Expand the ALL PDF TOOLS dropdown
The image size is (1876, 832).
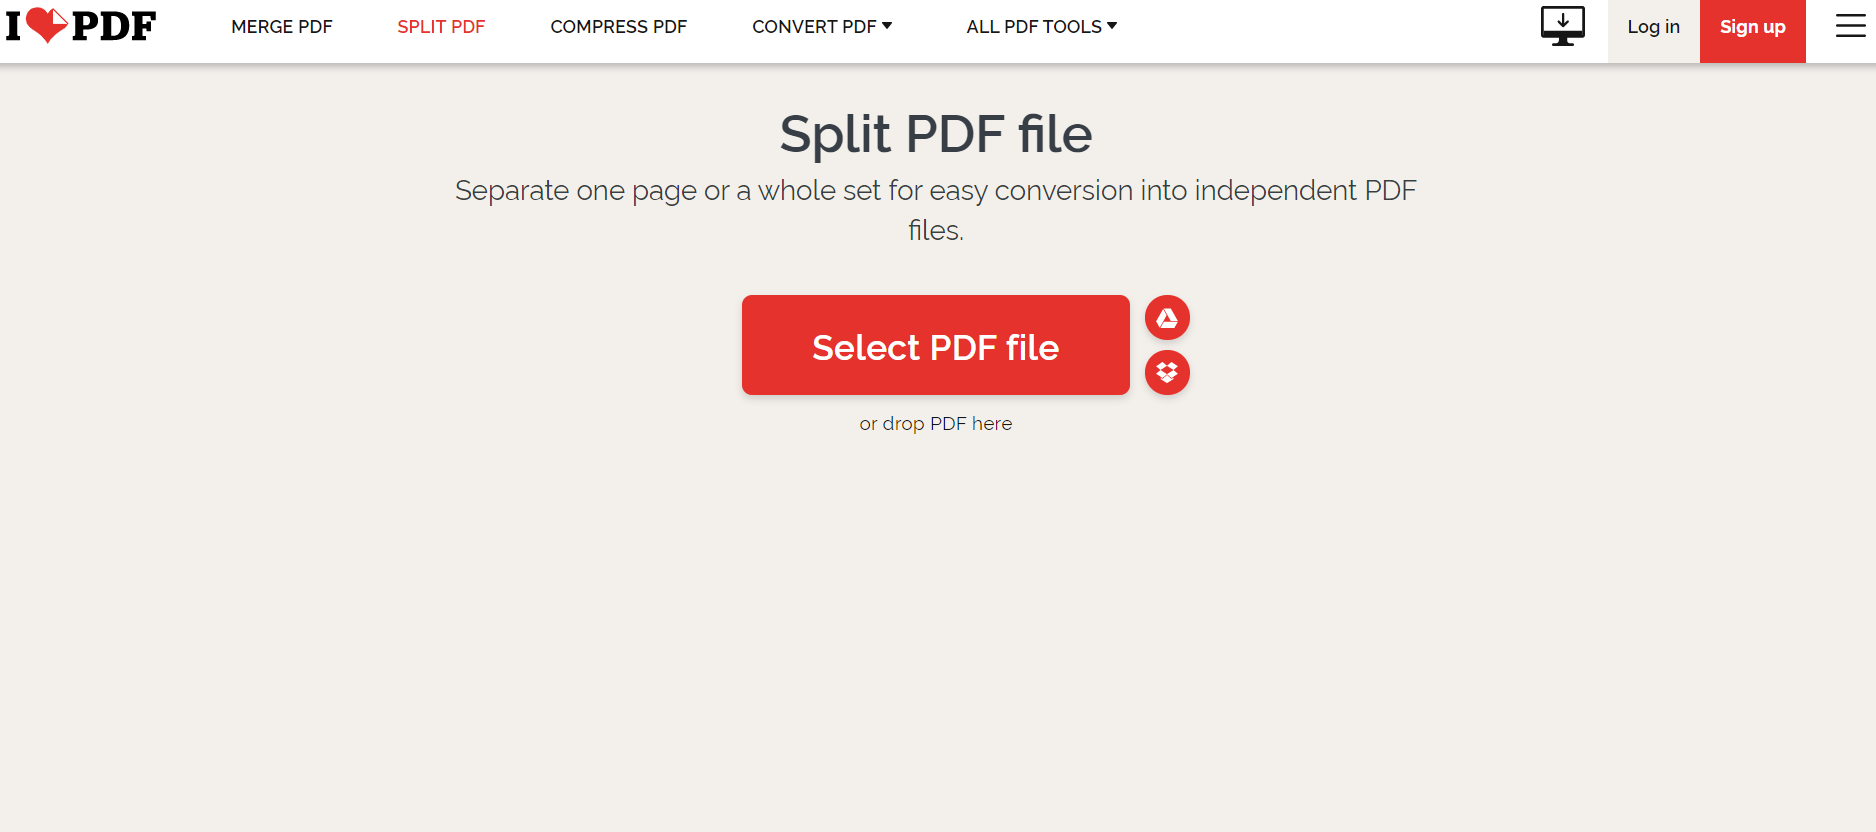[1033, 27]
